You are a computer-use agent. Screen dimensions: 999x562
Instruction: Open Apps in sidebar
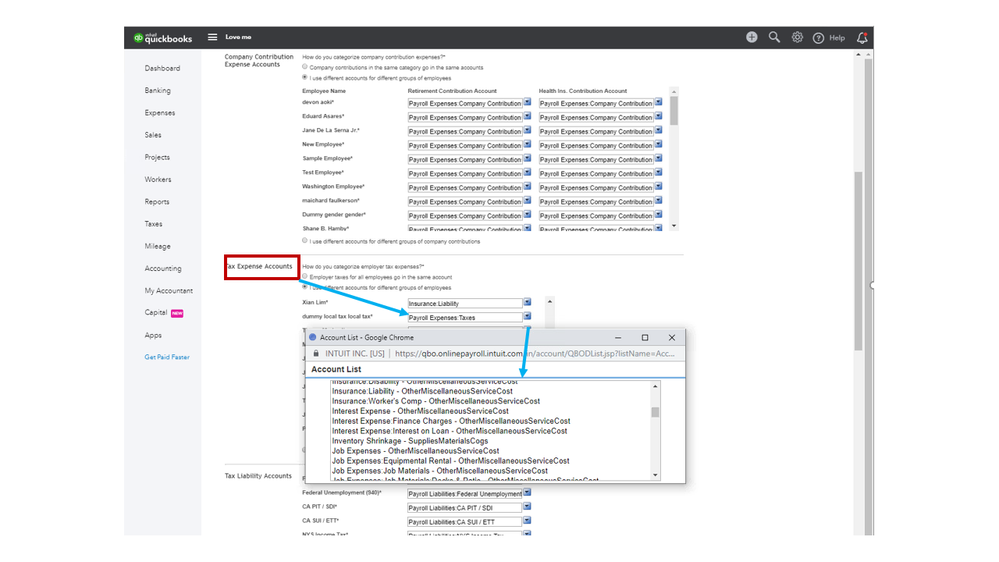[x=153, y=335]
